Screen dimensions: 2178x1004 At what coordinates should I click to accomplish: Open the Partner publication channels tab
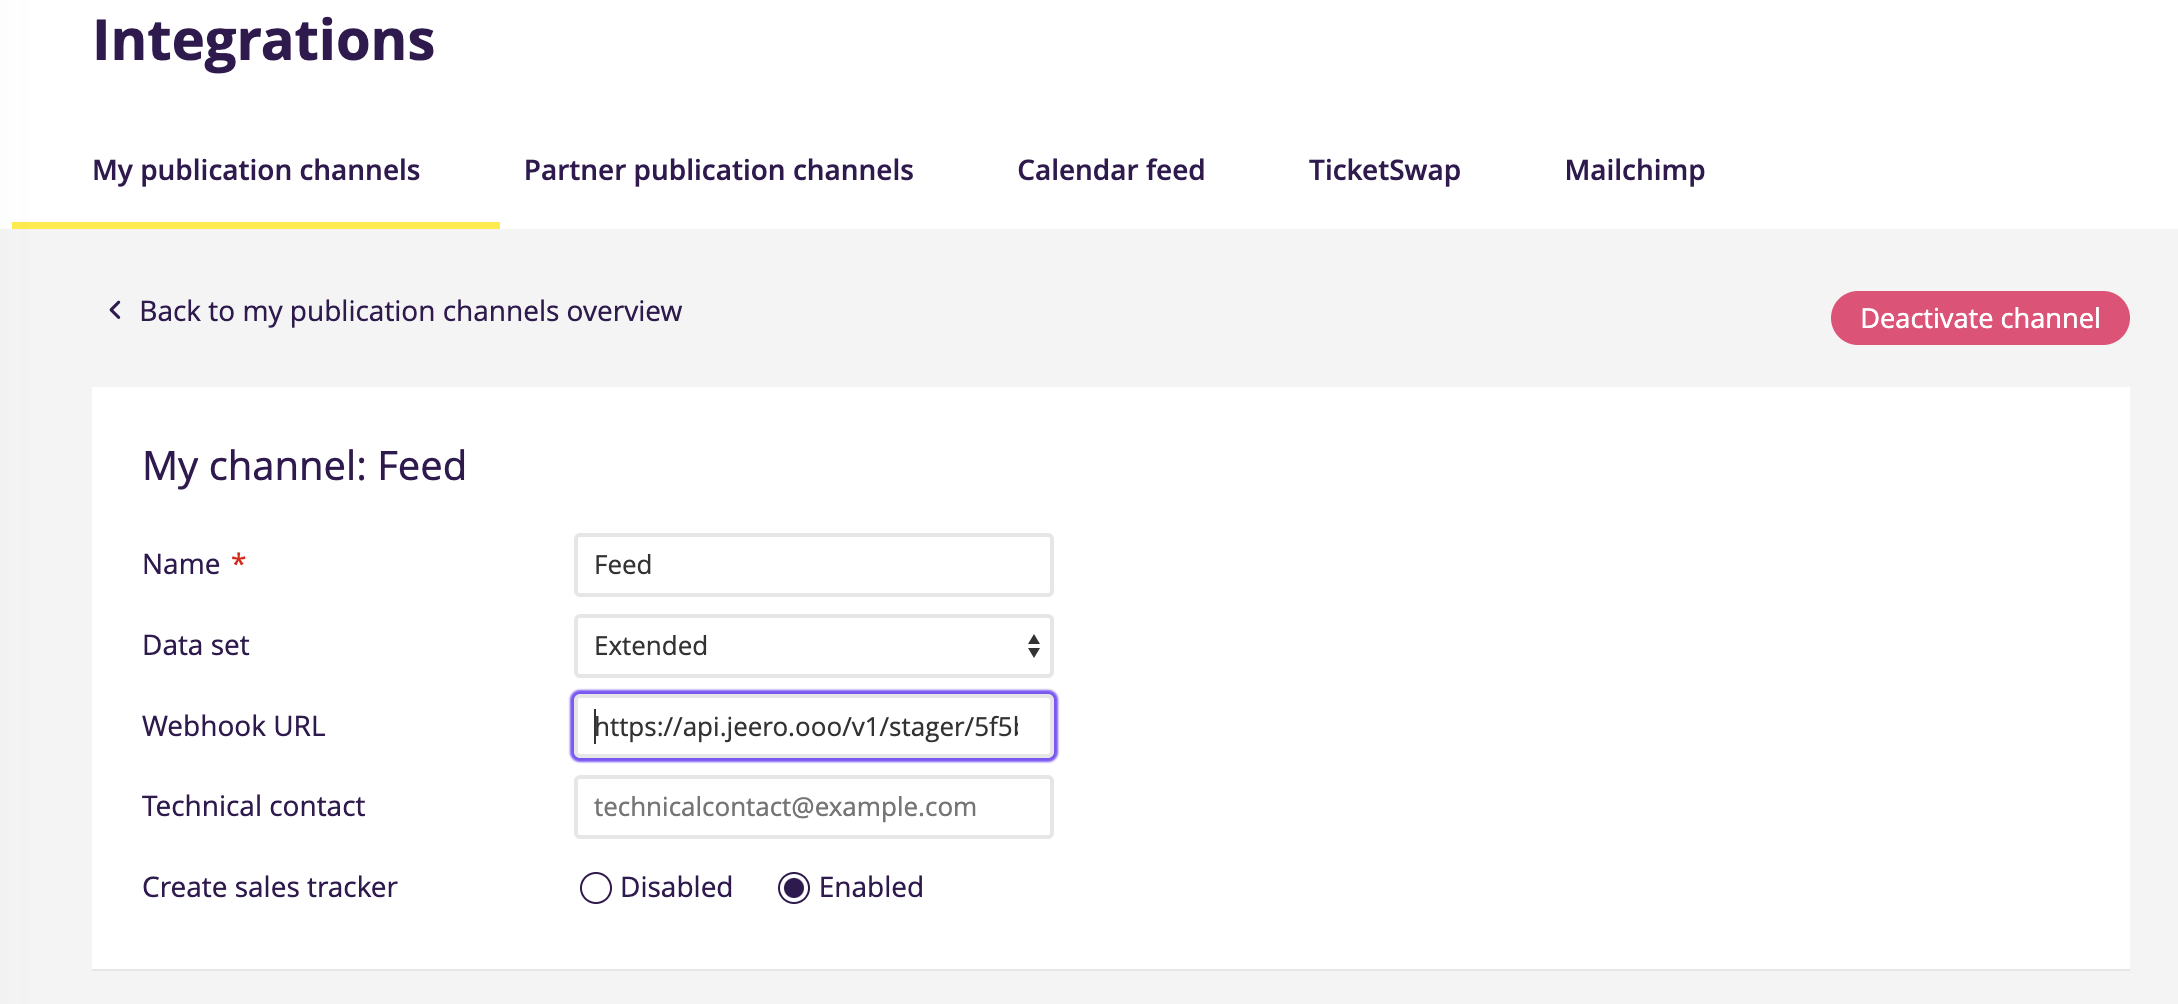(718, 170)
